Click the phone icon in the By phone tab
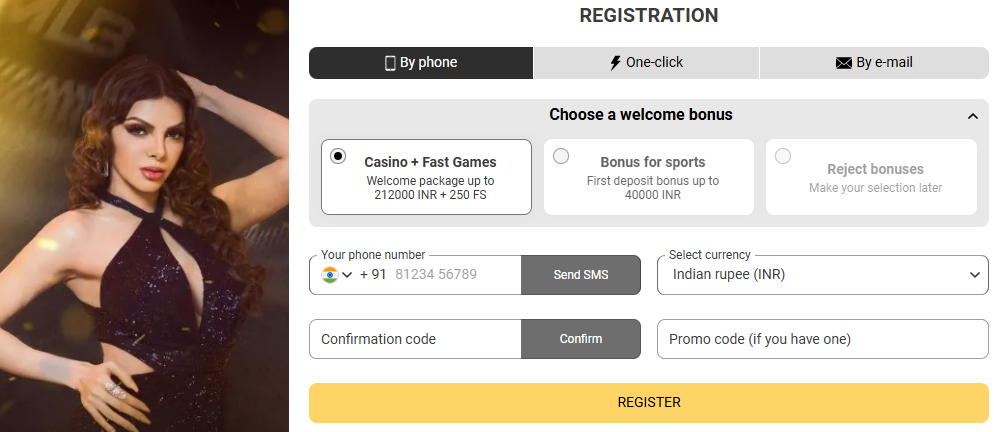 tap(390, 63)
